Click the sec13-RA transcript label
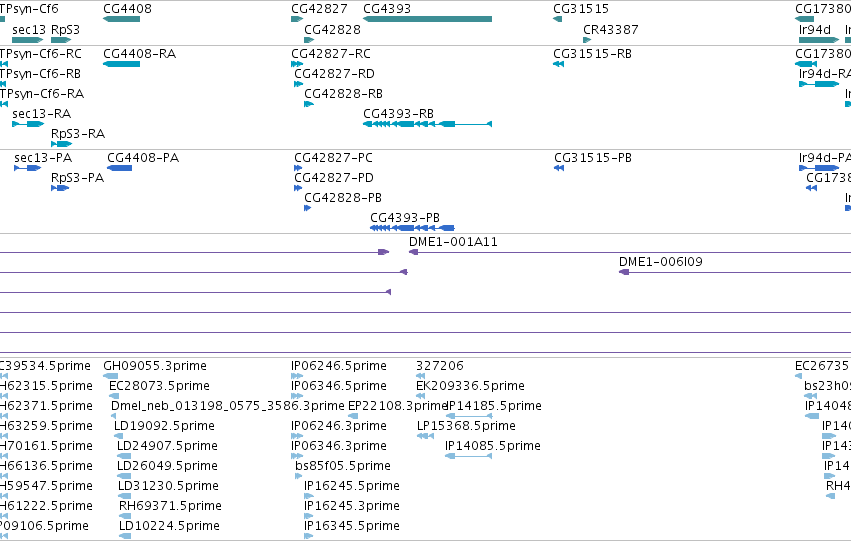 [x=41, y=114]
